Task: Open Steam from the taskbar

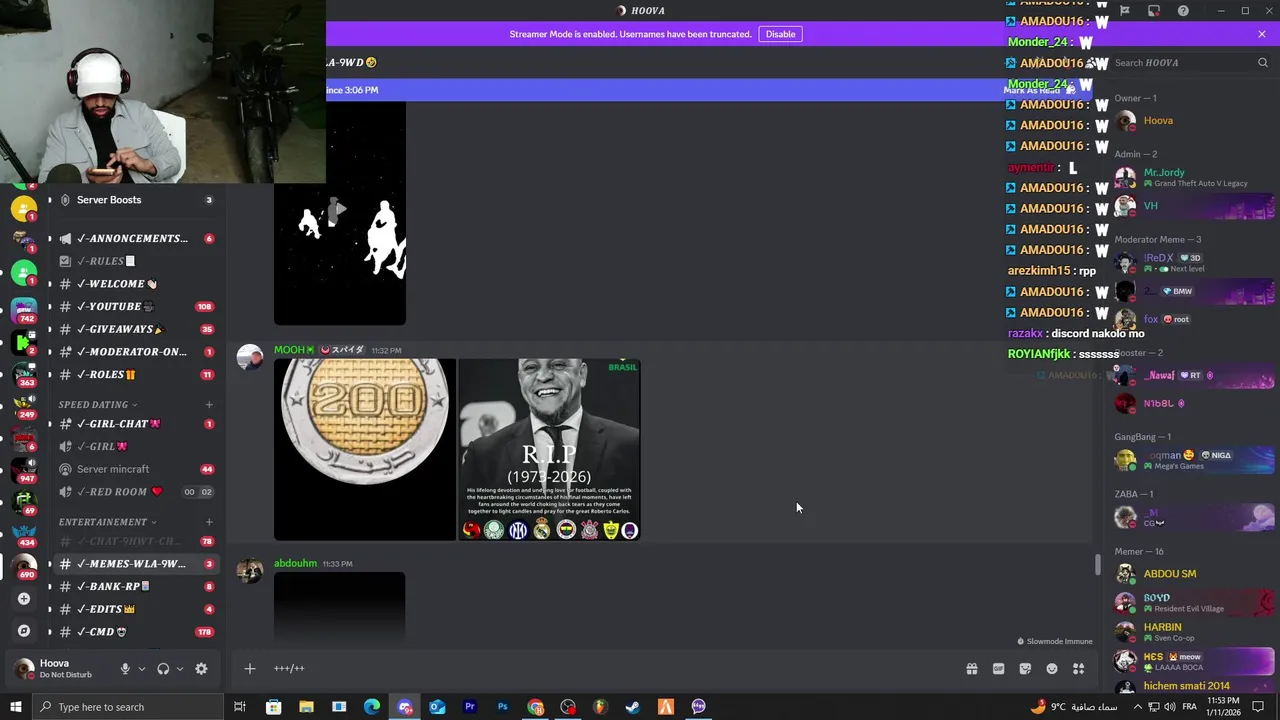Action: pos(633,707)
